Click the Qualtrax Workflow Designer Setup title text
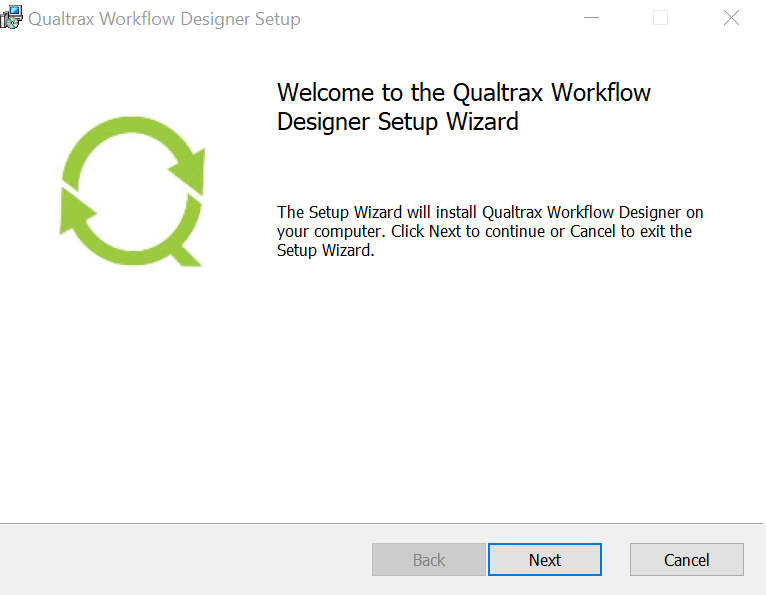The height and width of the screenshot is (595, 766). [x=164, y=19]
